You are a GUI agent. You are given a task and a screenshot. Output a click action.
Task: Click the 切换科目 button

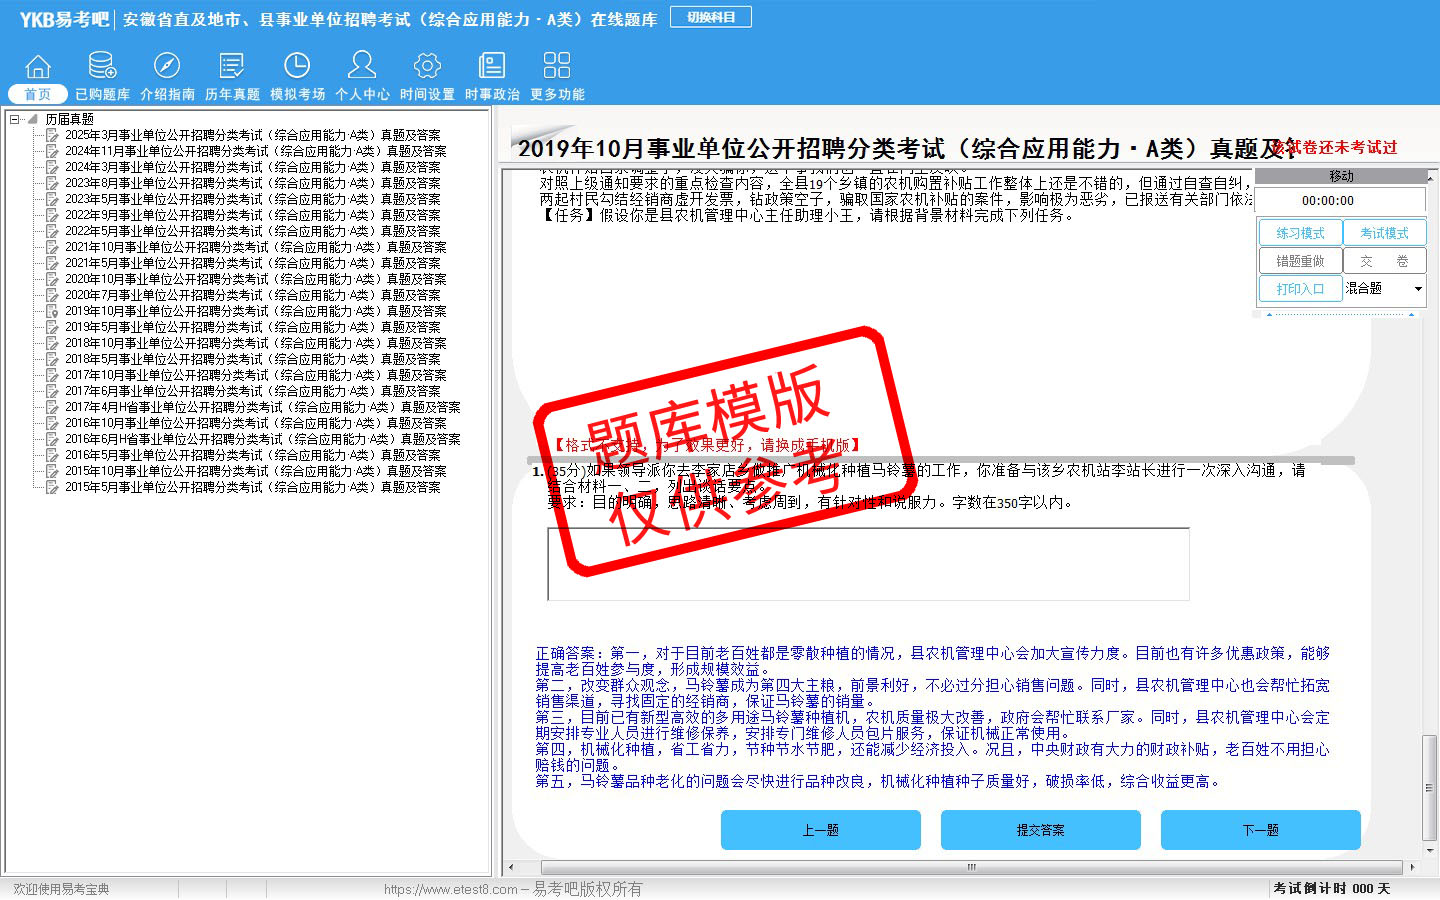[711, 17]
